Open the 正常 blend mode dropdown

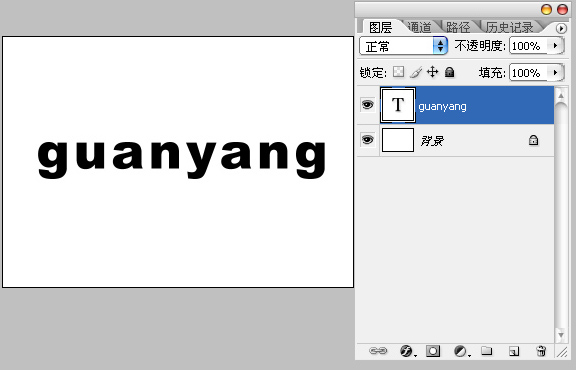click(x=403, y=46)
